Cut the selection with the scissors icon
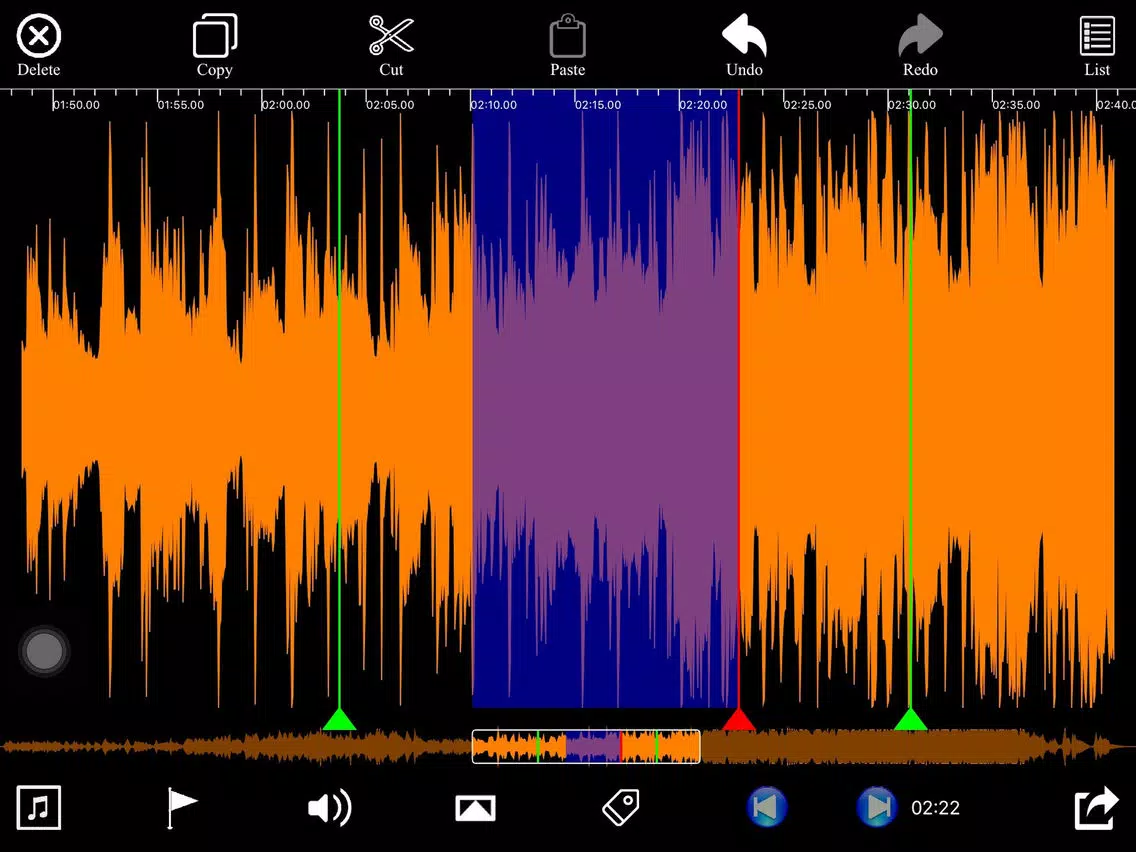The height and width of the screenshot is (852, 1136). click(391, 36)
